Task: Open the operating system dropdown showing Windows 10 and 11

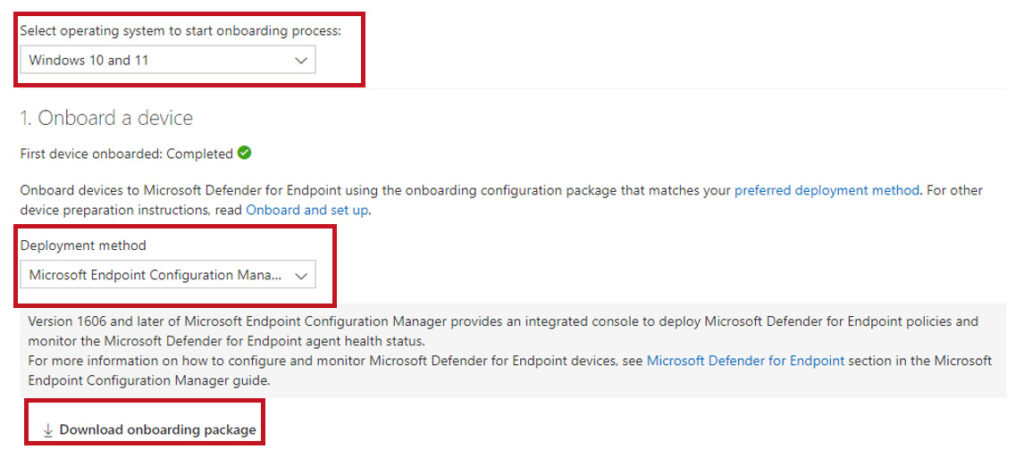Action: tap(168, 60)
